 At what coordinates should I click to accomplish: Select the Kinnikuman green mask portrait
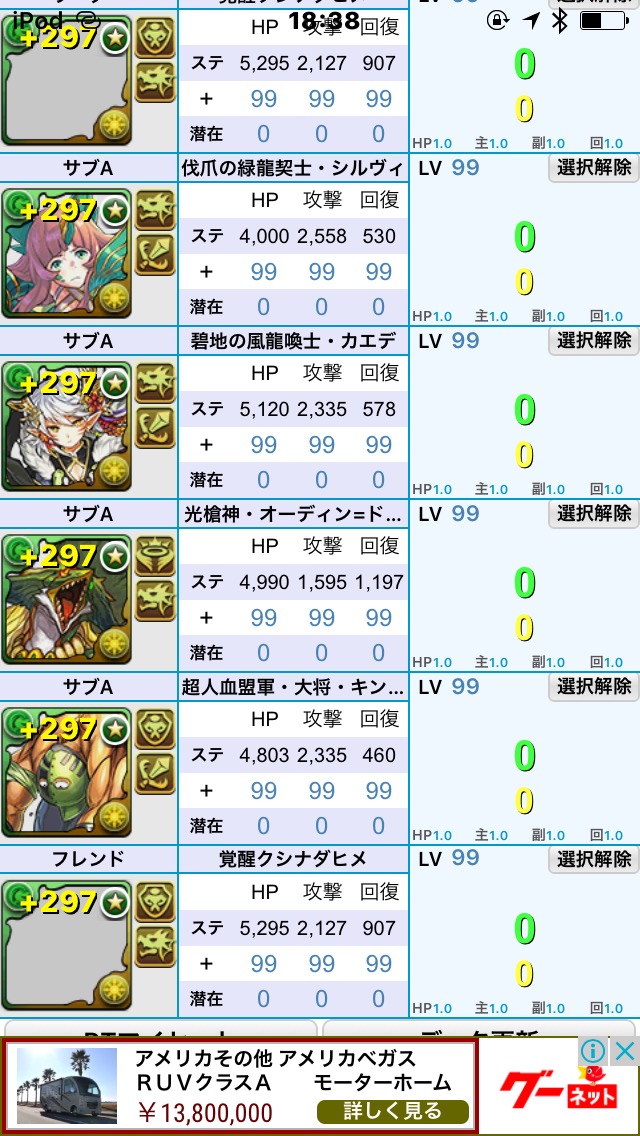tap(67, 772)
